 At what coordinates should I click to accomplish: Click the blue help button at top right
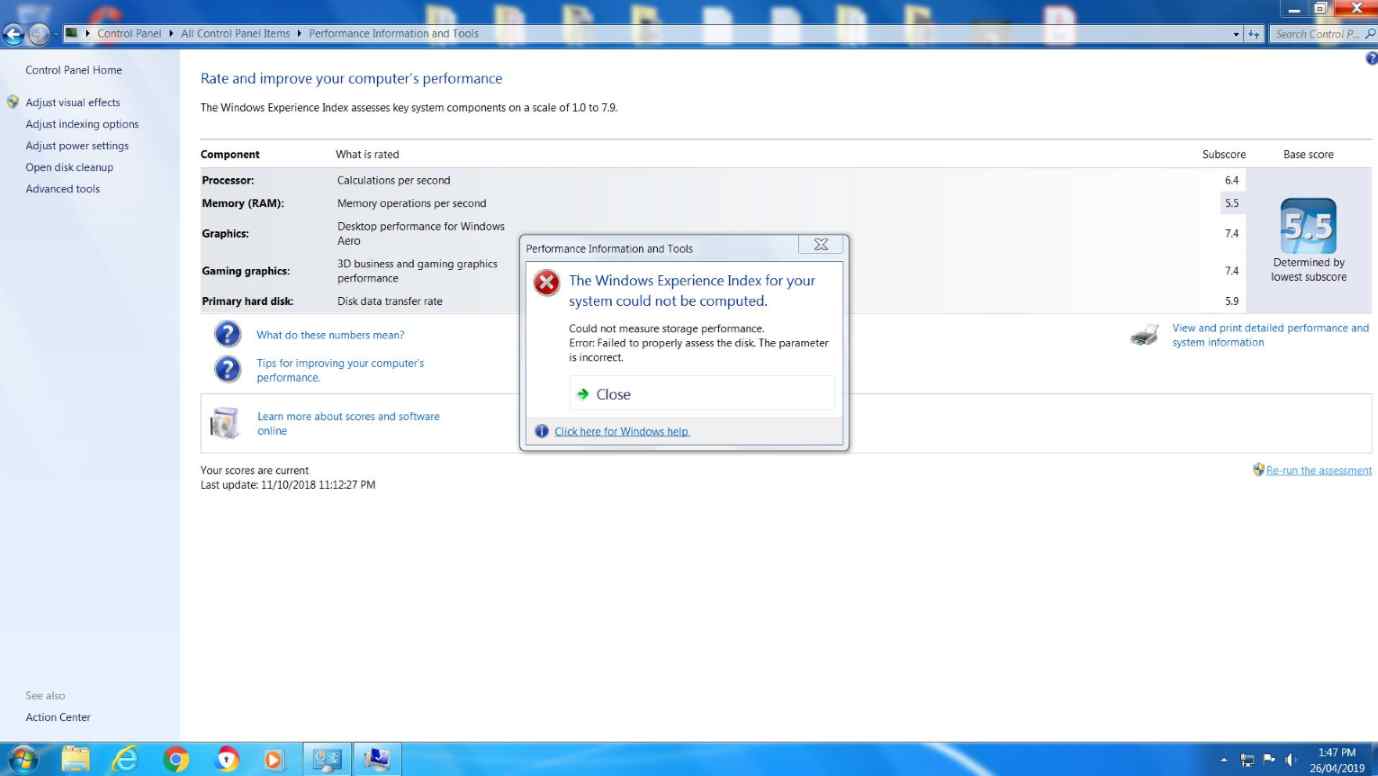[1371, 59]
